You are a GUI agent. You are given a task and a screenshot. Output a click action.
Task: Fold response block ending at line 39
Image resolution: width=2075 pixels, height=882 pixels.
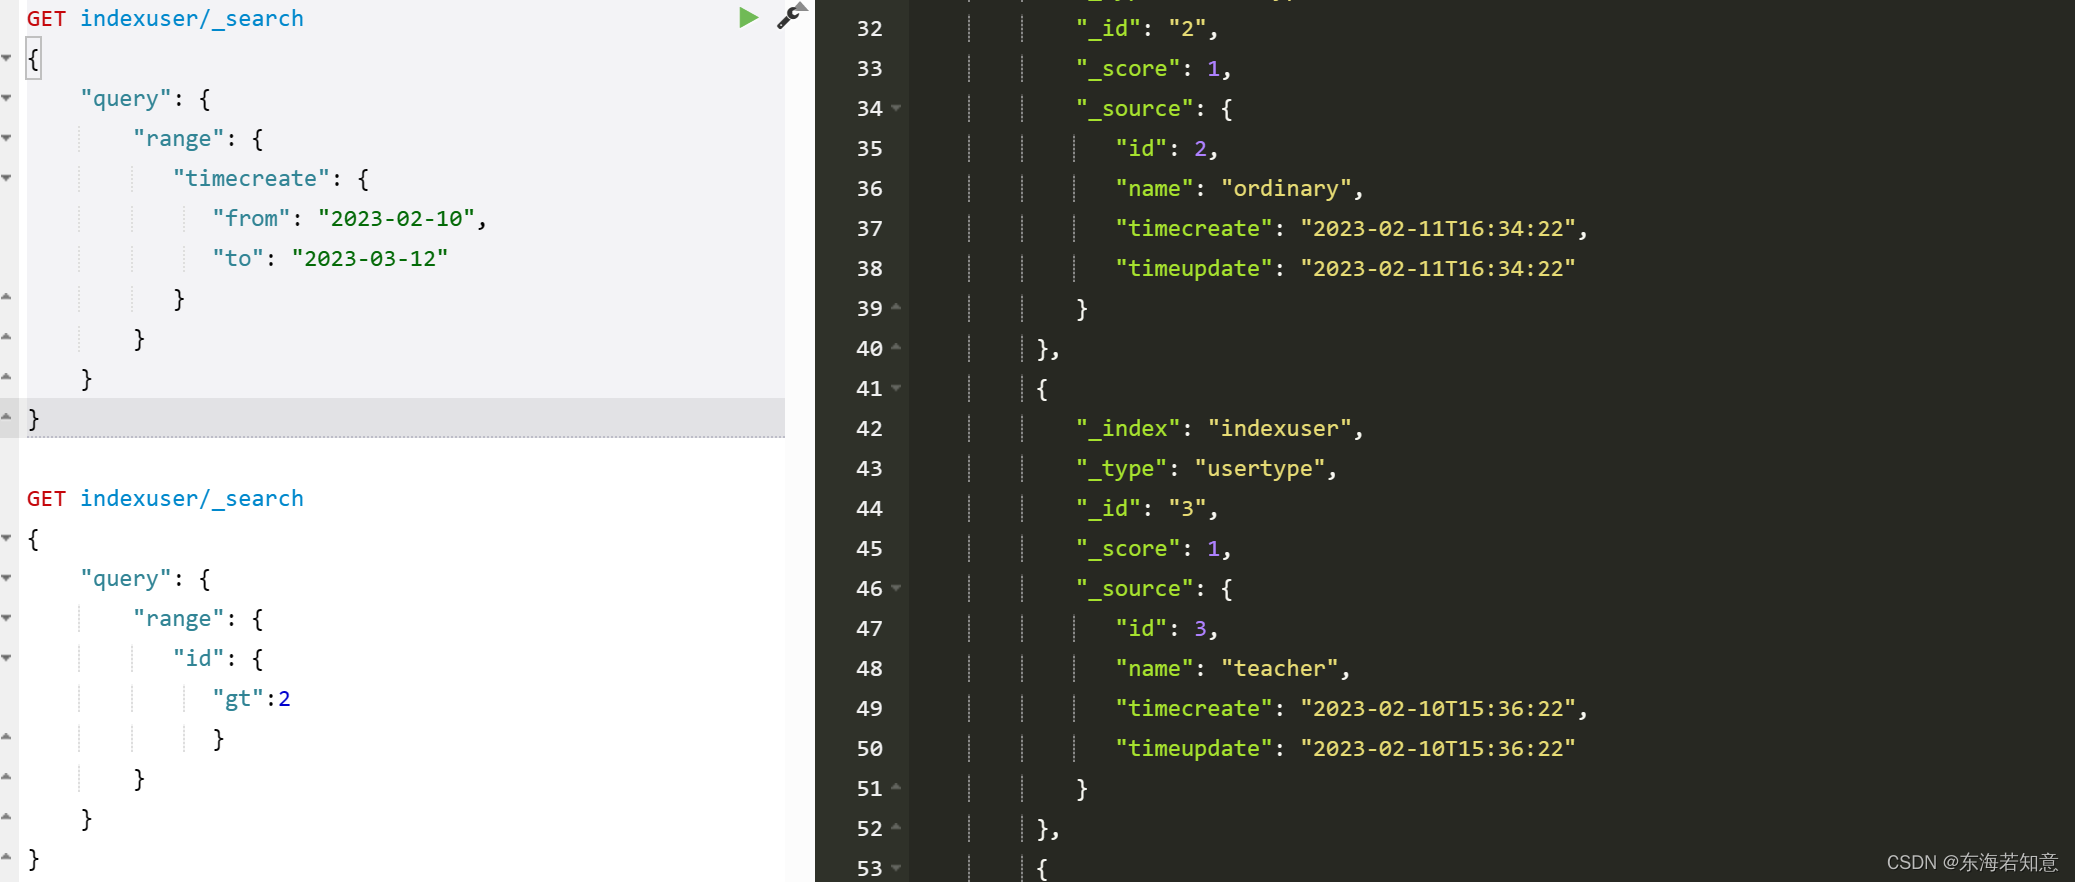pos(896,307)
